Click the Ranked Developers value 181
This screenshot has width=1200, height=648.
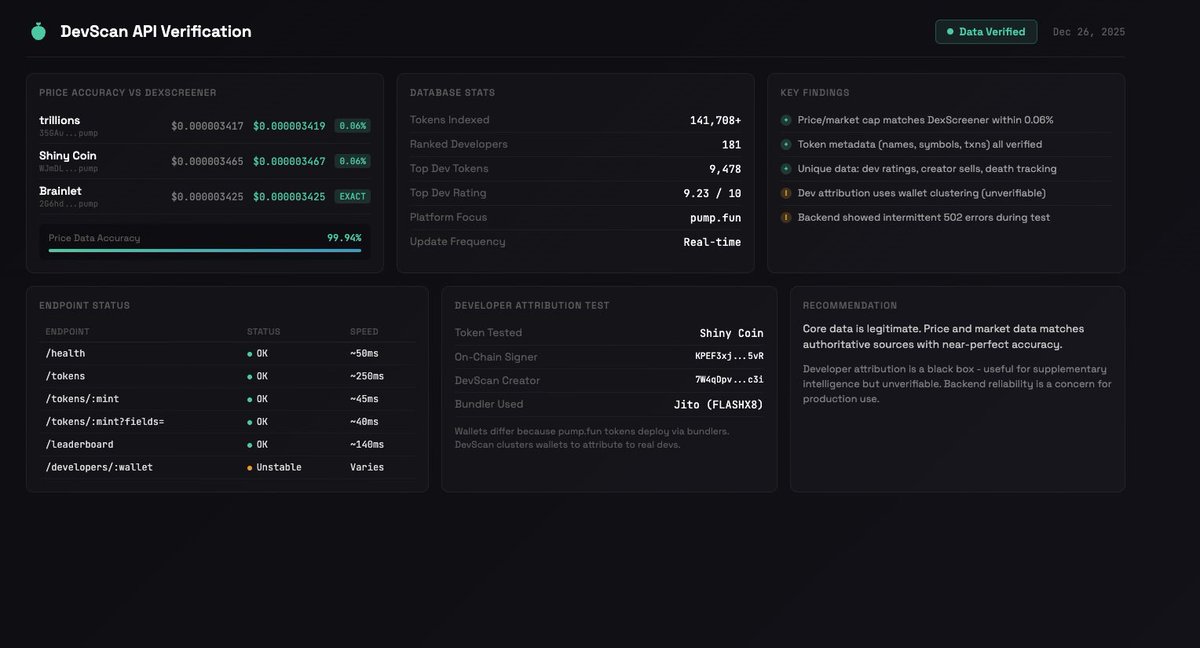pyautogui.click(x=732, y=144)
